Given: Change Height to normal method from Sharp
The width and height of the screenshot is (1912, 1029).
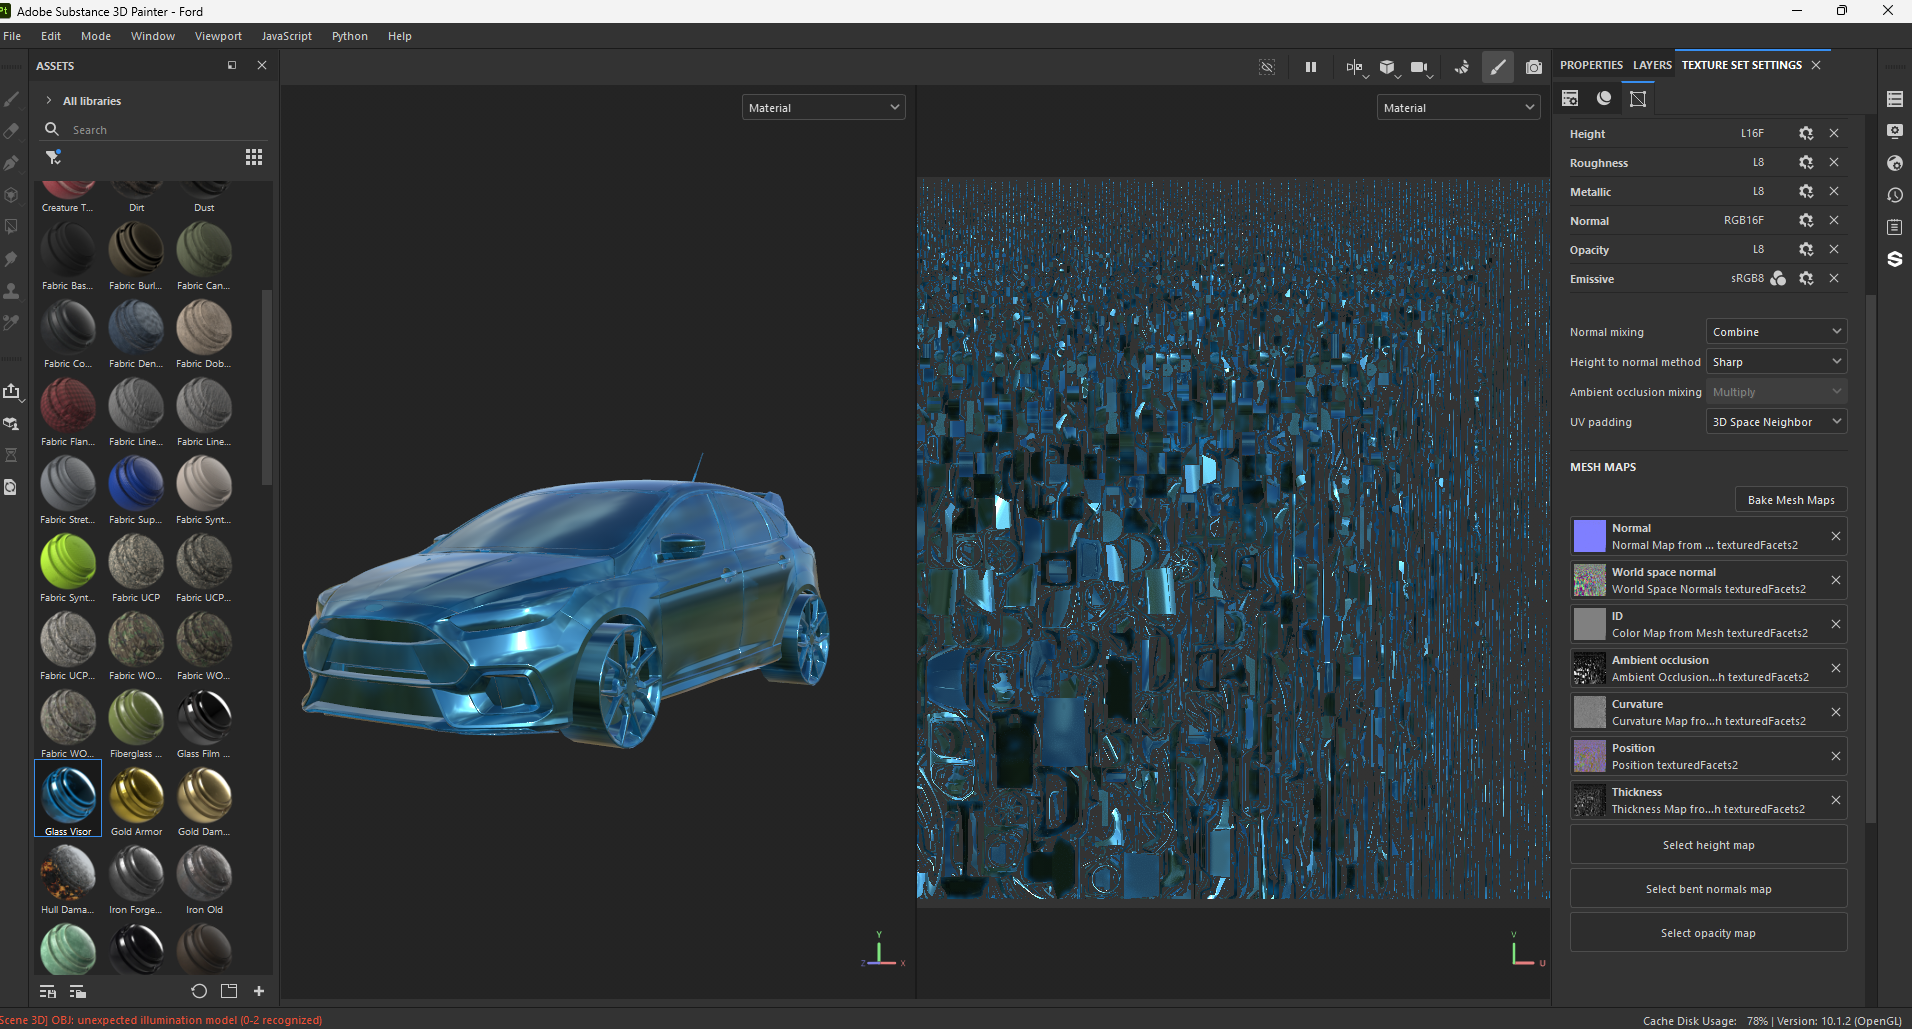Looking at the screenshot, I should 1776,361.
